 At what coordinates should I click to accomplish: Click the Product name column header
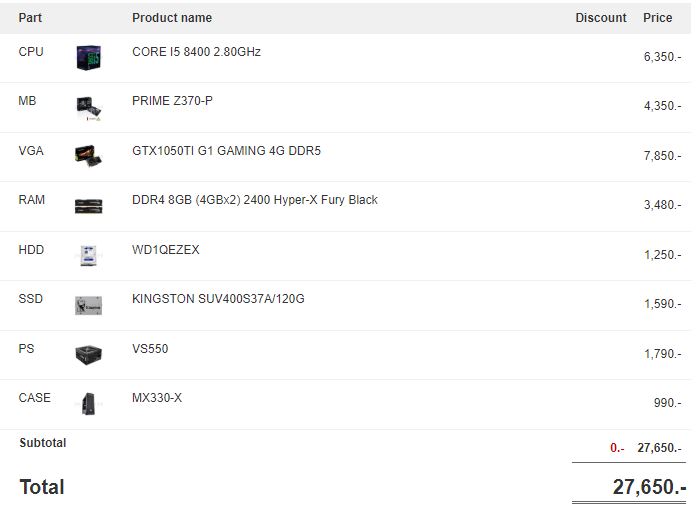(x=172, y=18)
